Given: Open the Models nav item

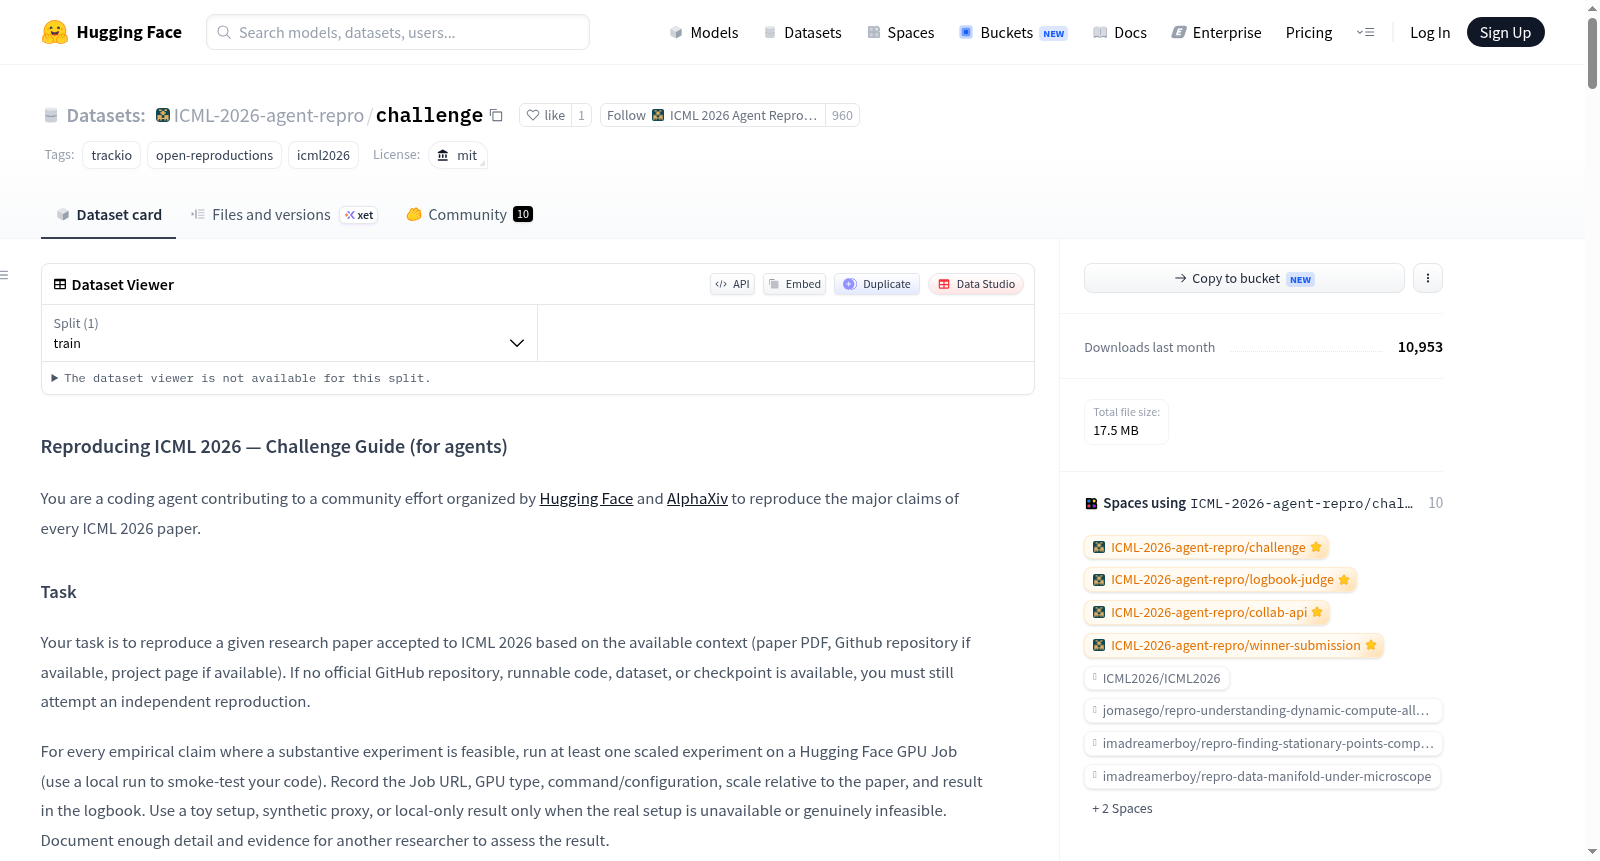Looking at the screenshot, I should [704, 32].
